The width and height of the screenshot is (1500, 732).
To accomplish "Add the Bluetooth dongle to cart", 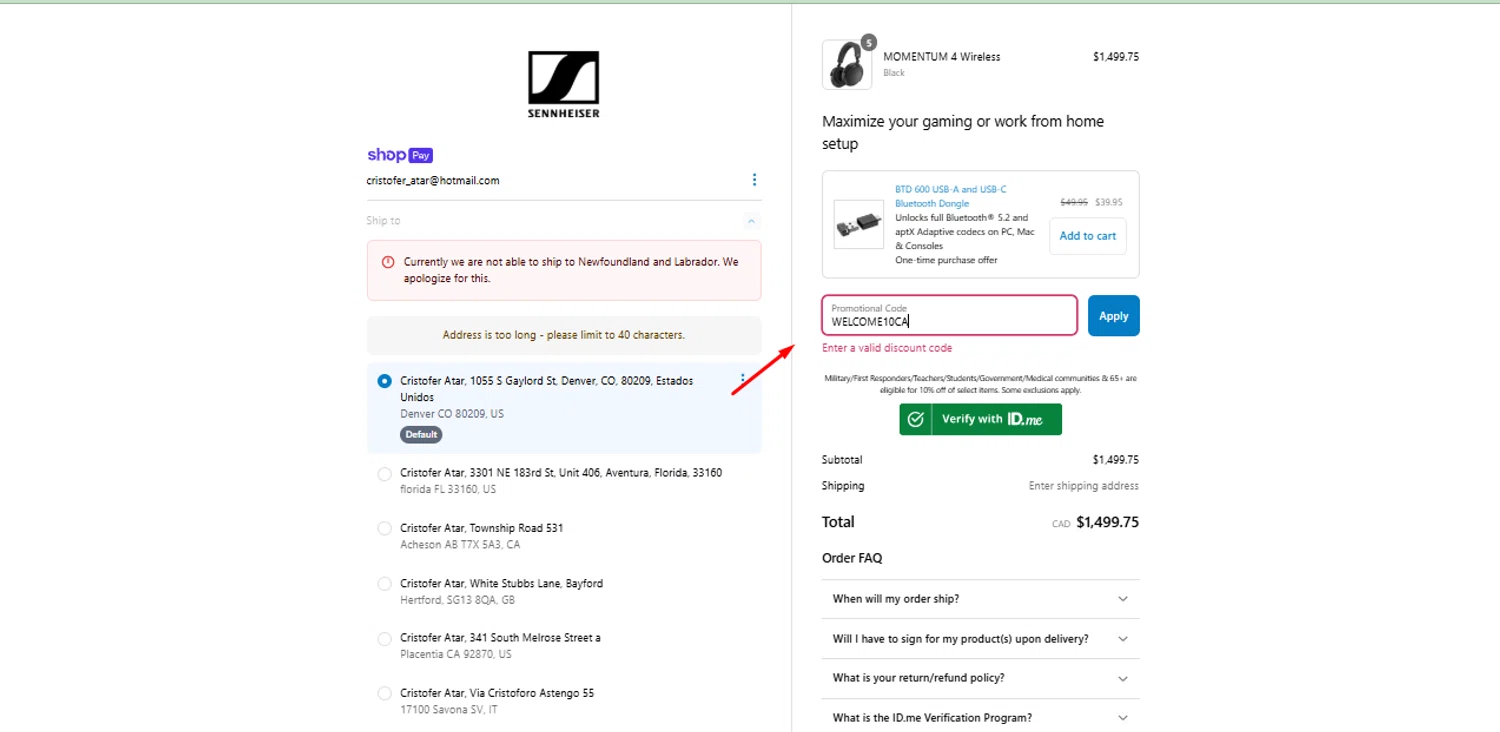I will click(1087, 236).
